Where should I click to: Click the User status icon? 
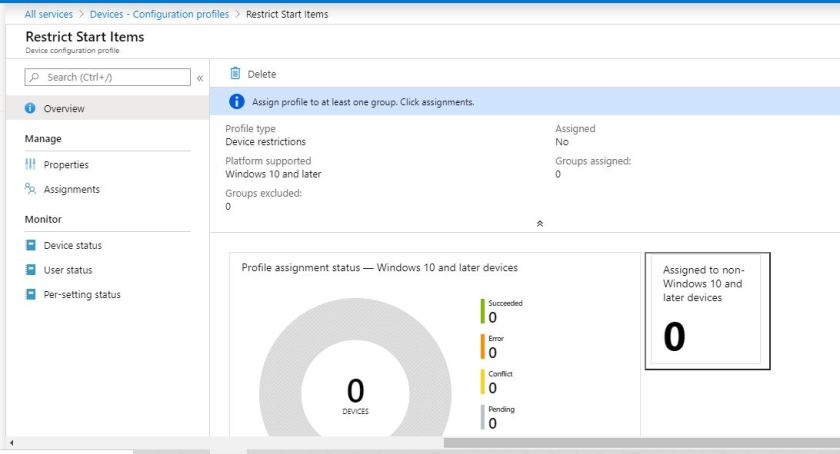30,270
